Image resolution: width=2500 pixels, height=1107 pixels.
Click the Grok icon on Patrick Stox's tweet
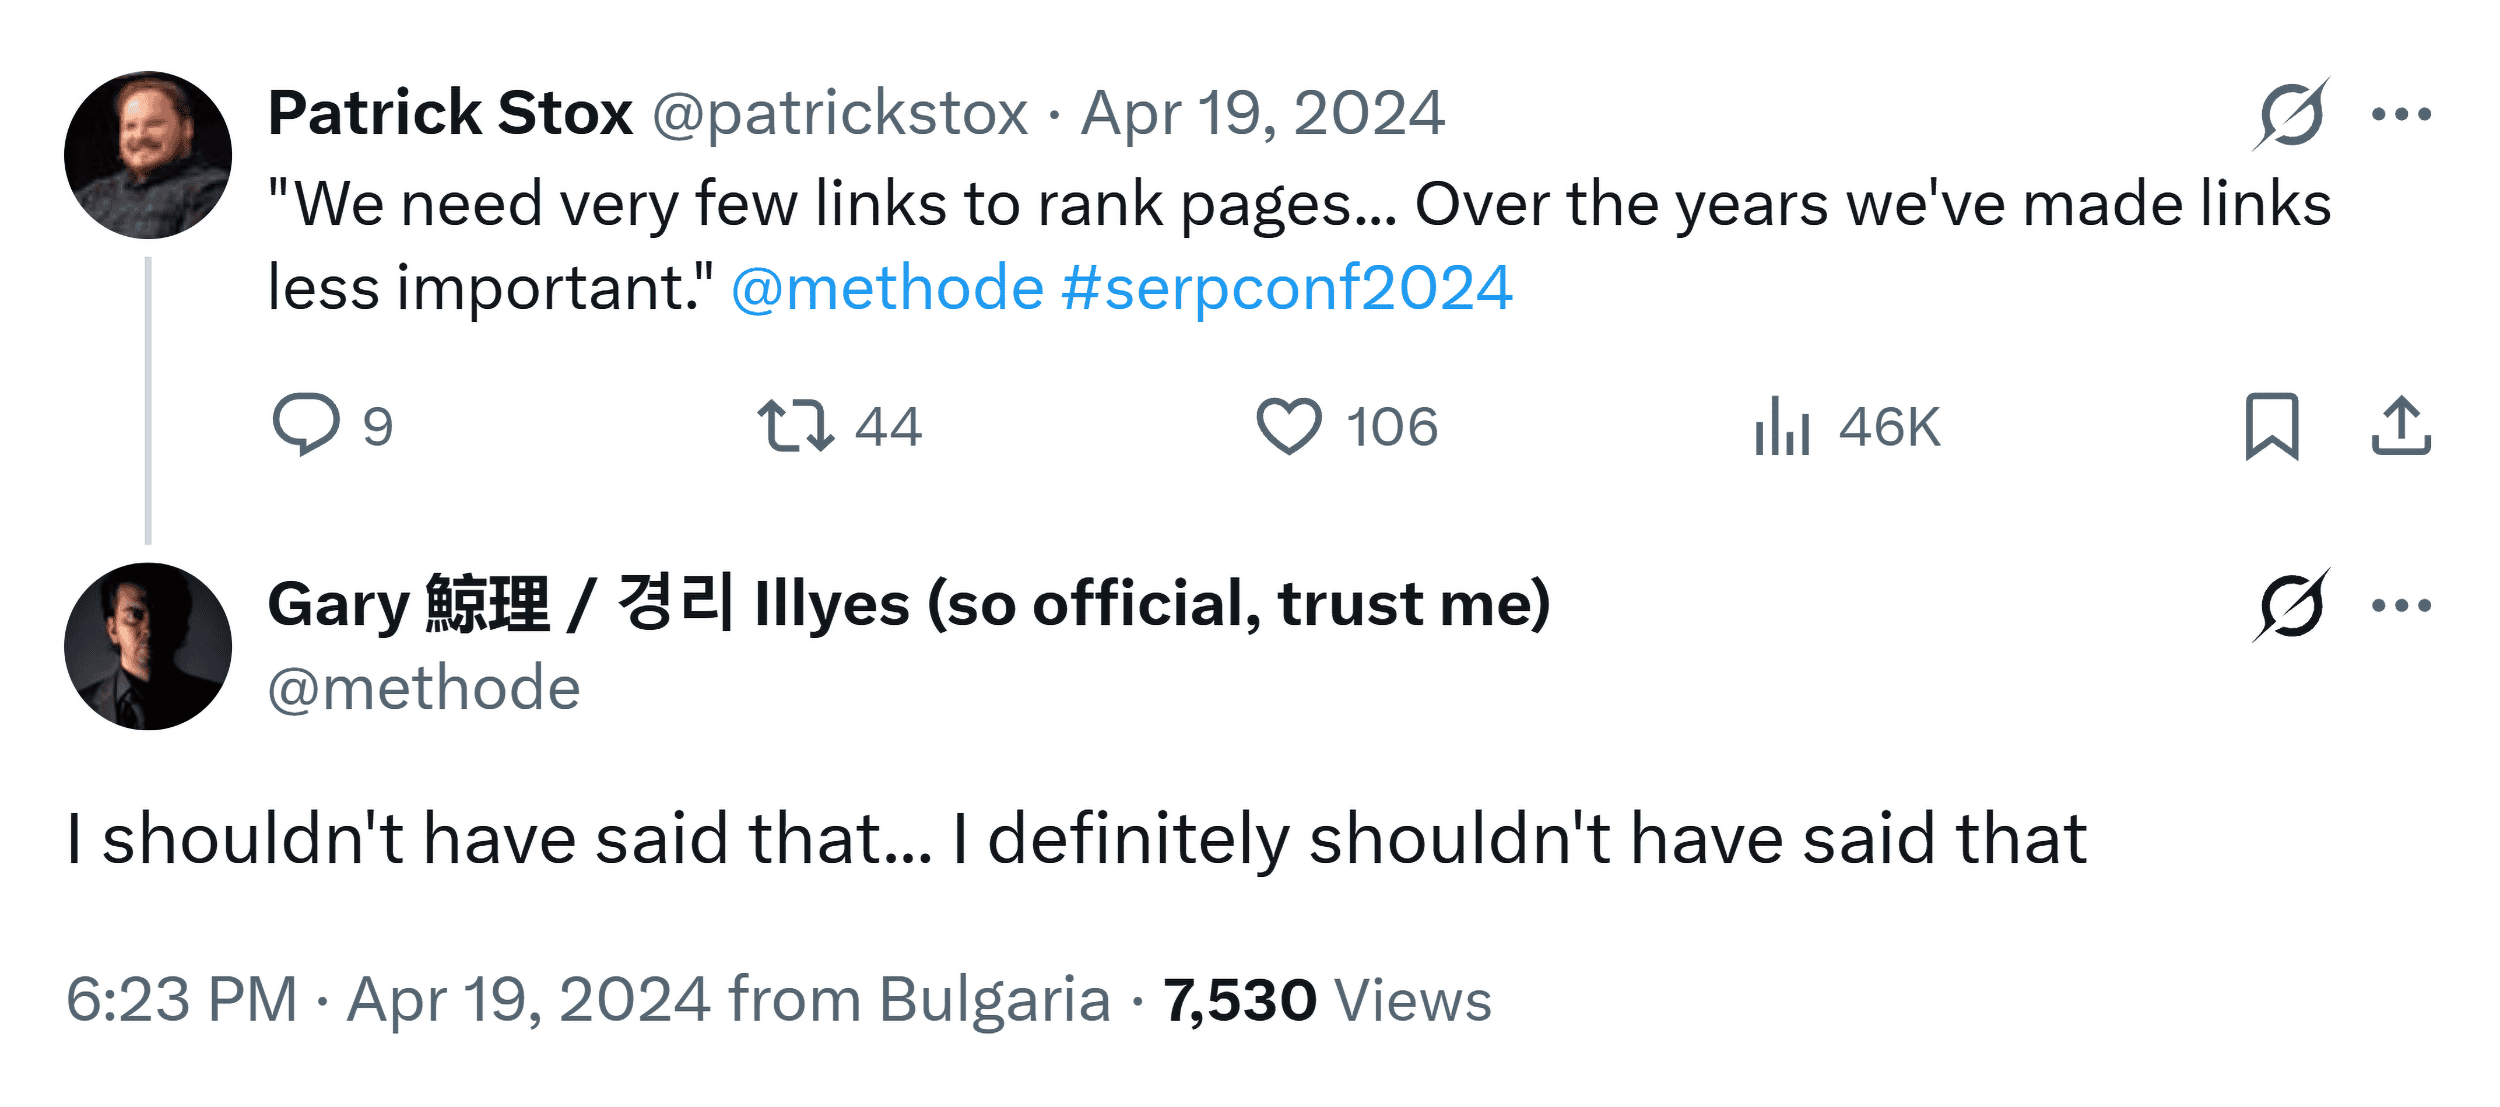click(2291, 114)
